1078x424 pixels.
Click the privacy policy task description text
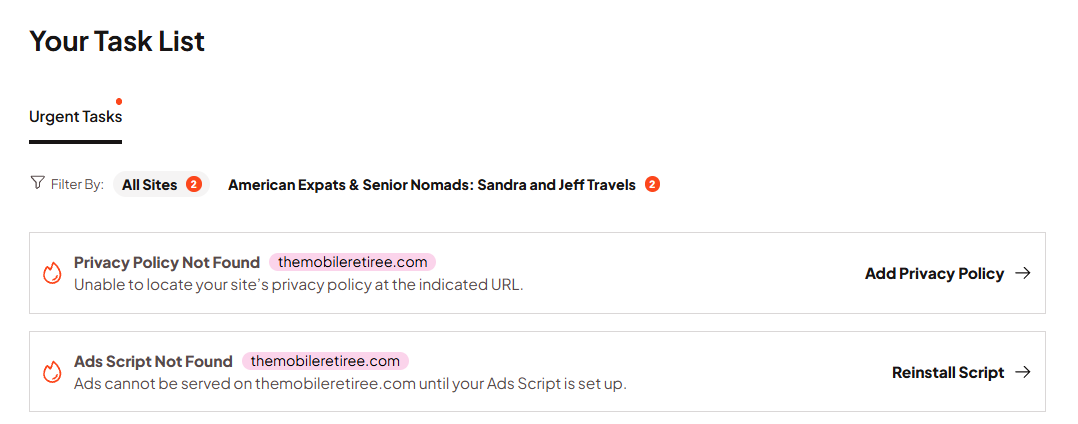[x=298, y=284]
